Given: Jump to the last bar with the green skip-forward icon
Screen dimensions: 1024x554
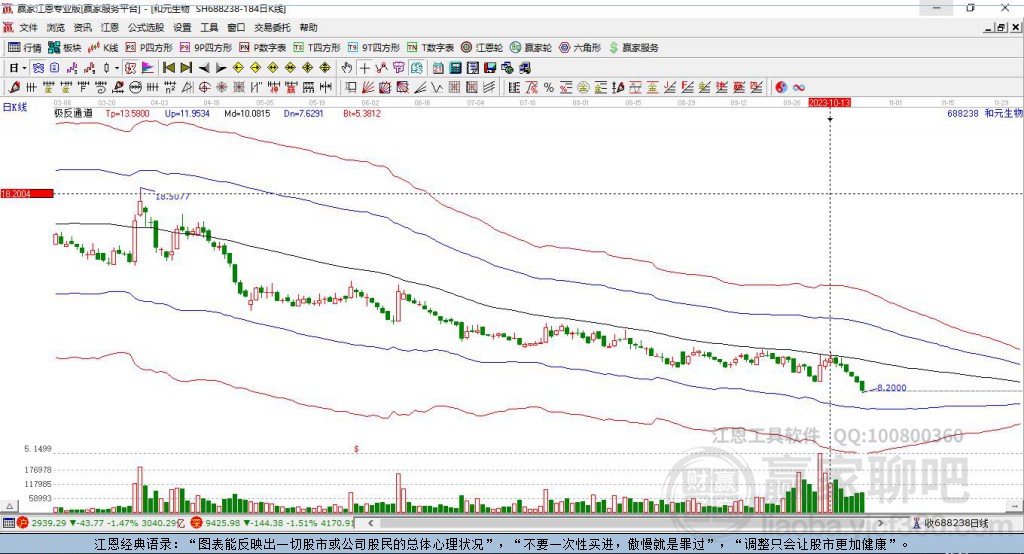Looking at the screenshot, I should [x=186, y=68].
